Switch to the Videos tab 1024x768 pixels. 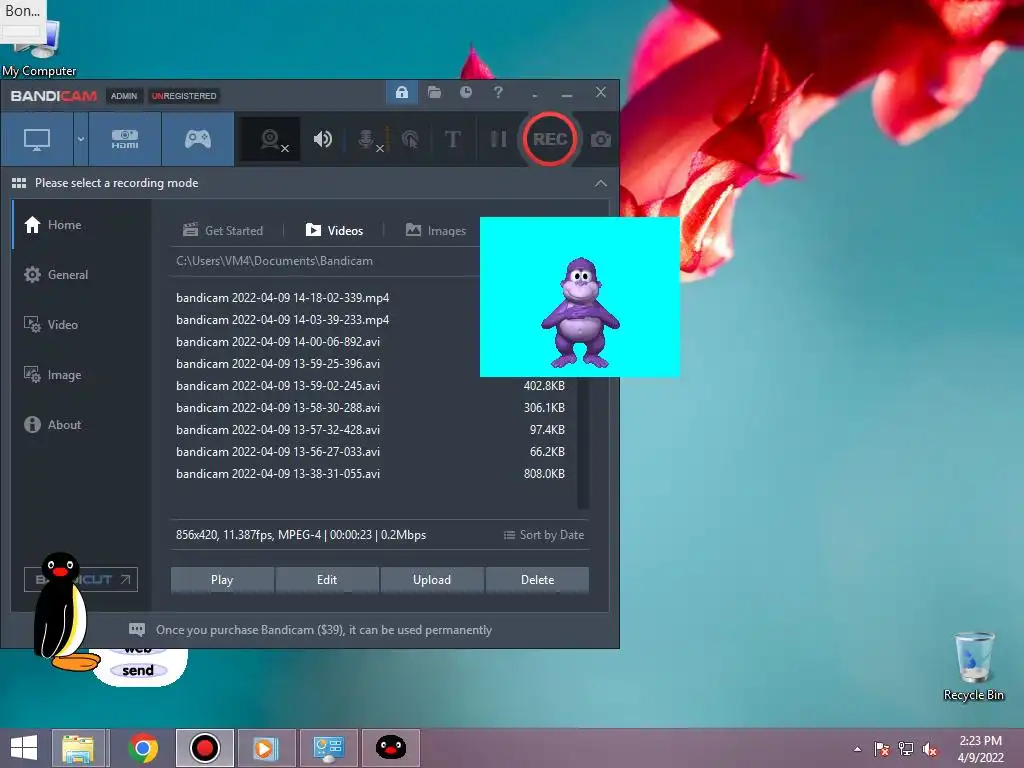(x=334, y=231)
